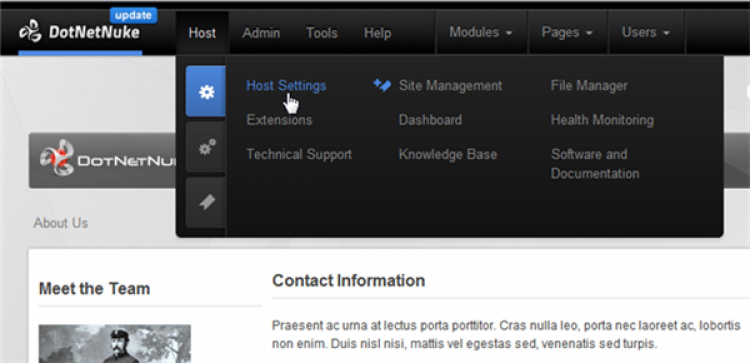The height and width of the screenshot is (363, 750).
Task: Go to About Us page
Action: tap(61, 223)
